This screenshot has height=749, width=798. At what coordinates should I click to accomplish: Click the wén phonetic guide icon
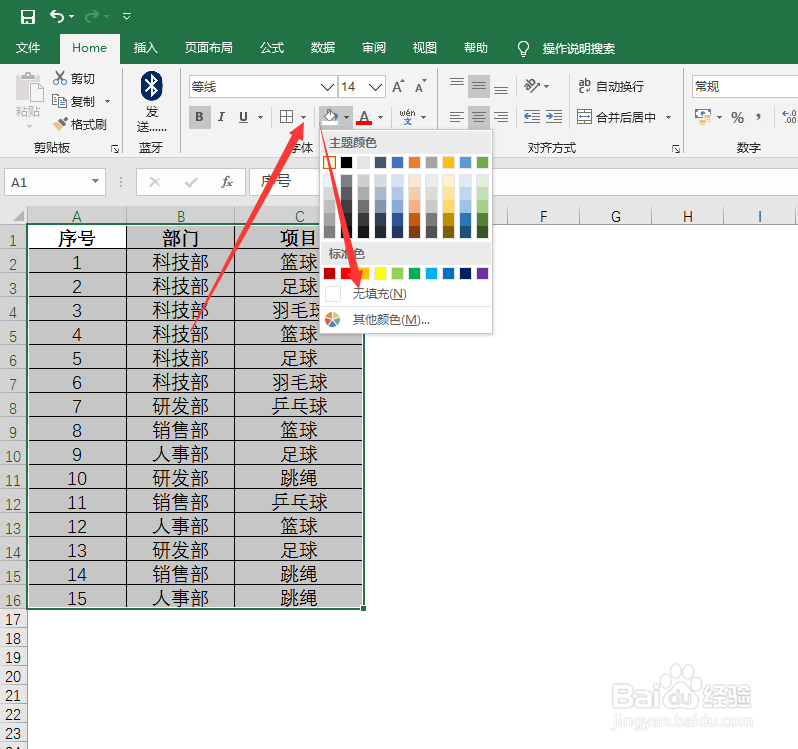tap(407, 117)
